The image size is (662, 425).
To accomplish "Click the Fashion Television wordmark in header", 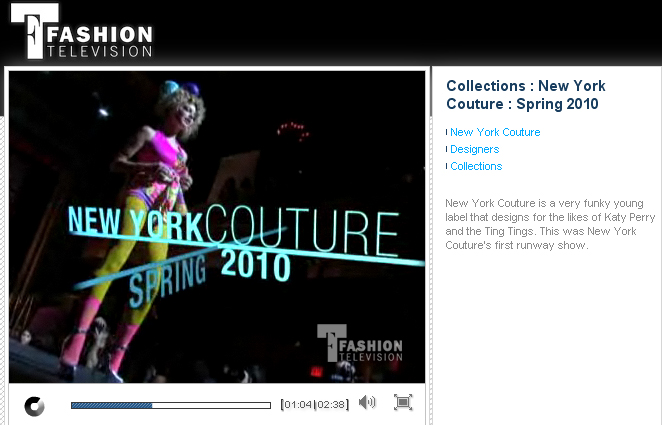I will (100, 41).
